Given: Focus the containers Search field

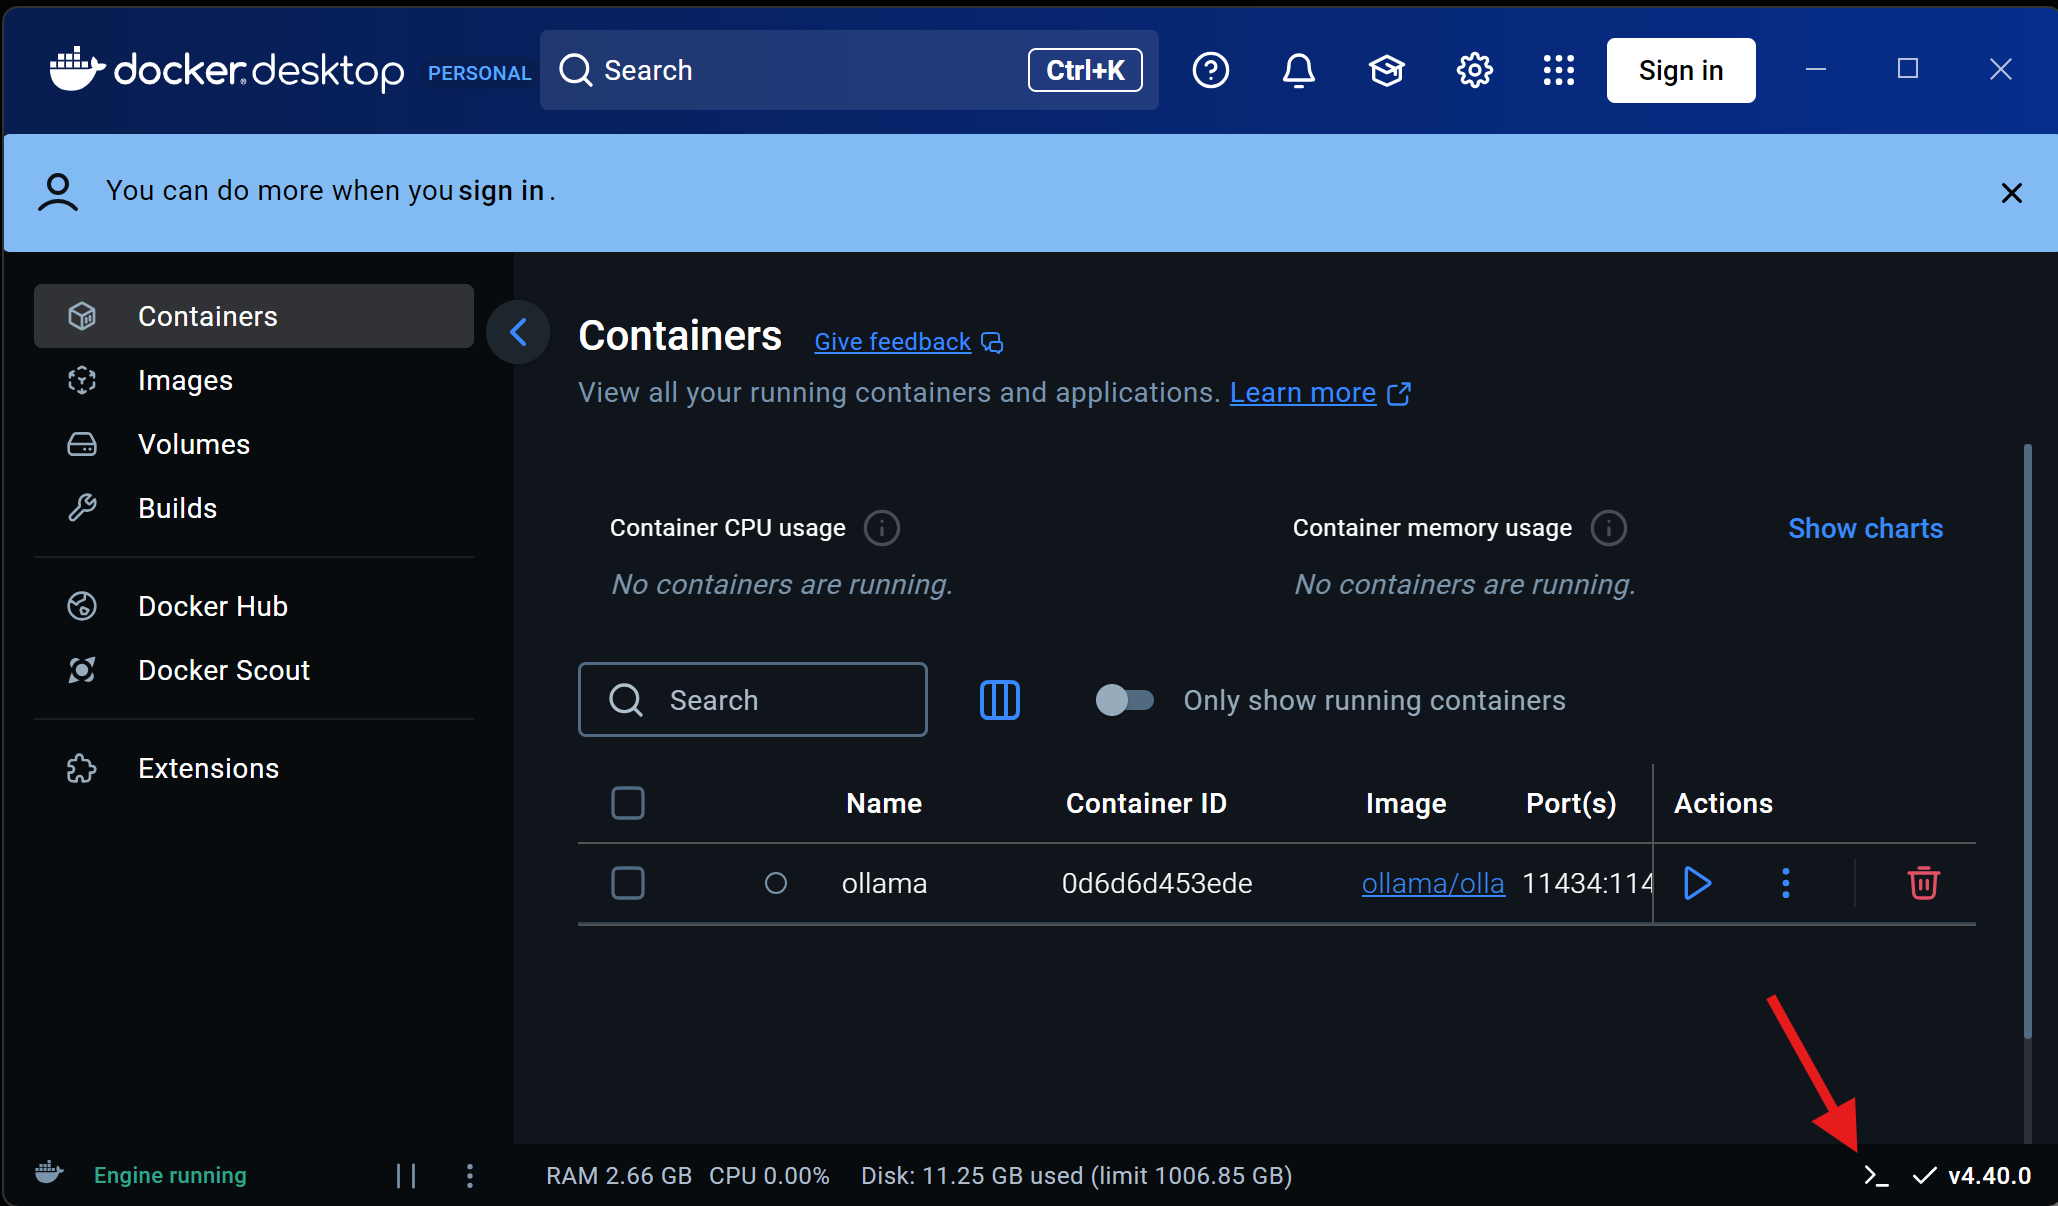Looking at the screenshot, I should click(x=752, y=700).
